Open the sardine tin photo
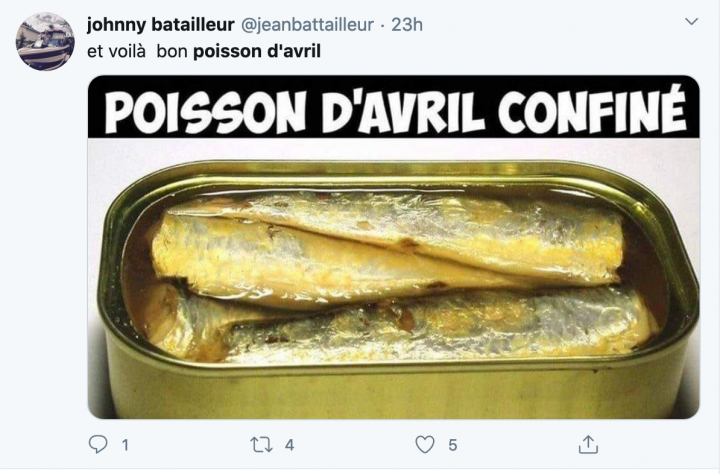This screenshot has width=720, height=474. [394, 247]
